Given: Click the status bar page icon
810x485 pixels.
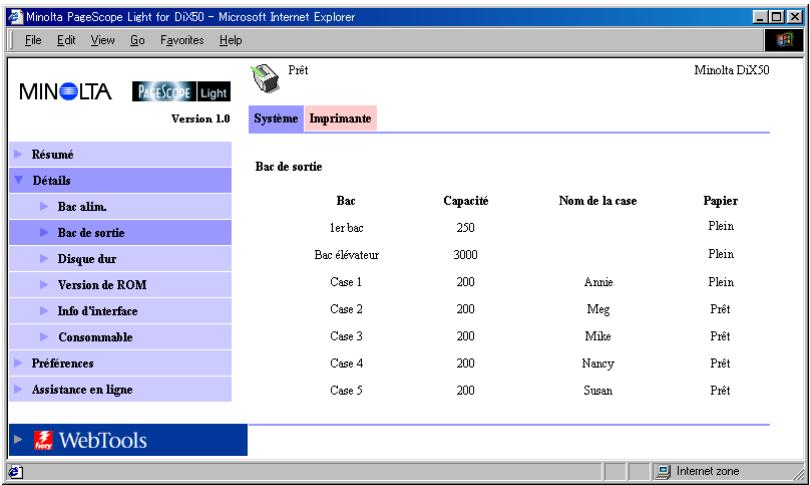Looking at the screenshot, I should (x=15, y=472).
